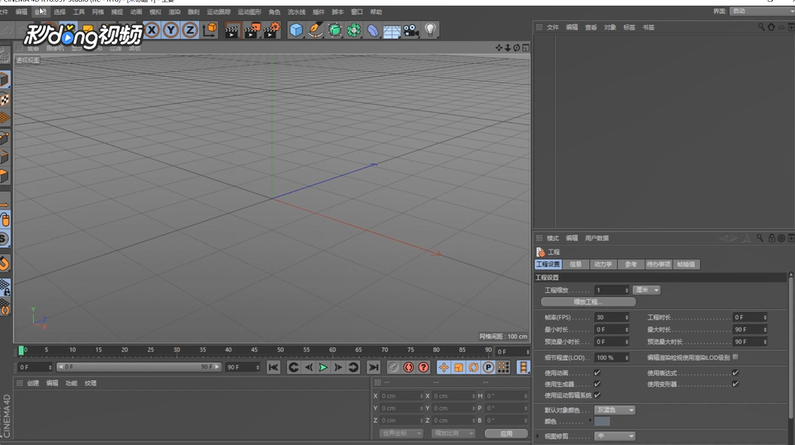Switch to the 动力学 tab
795x445 pixels.
click(603, 265)
